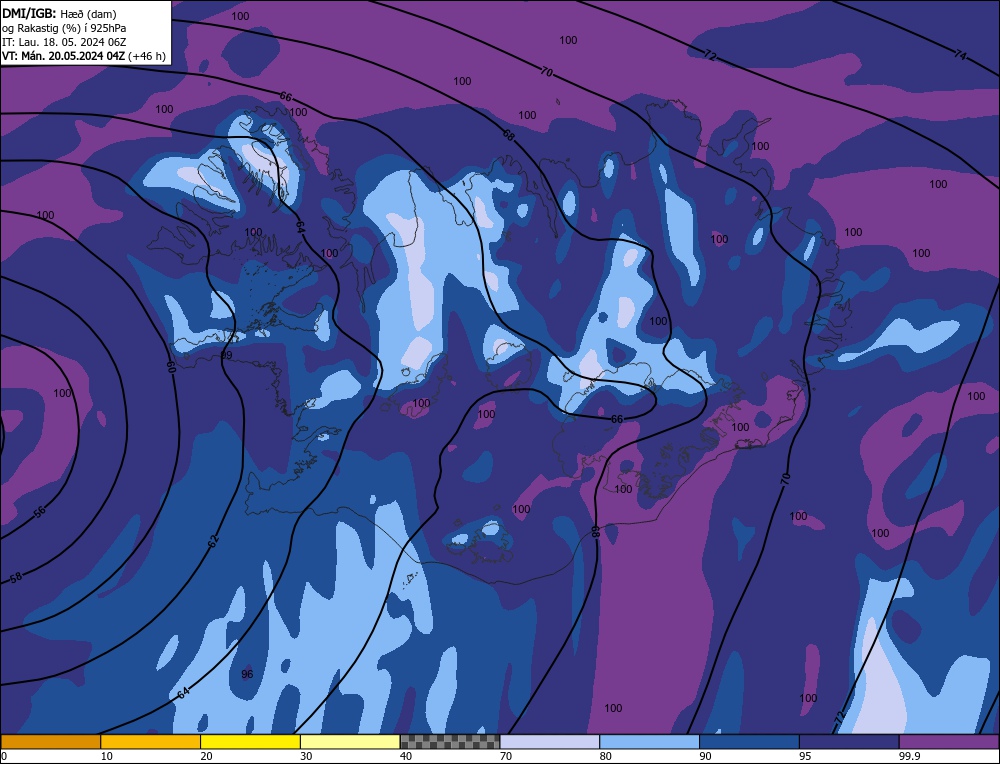
Task: Pick the light blue 80–90 legend swatch
Action: pos(649,742)
